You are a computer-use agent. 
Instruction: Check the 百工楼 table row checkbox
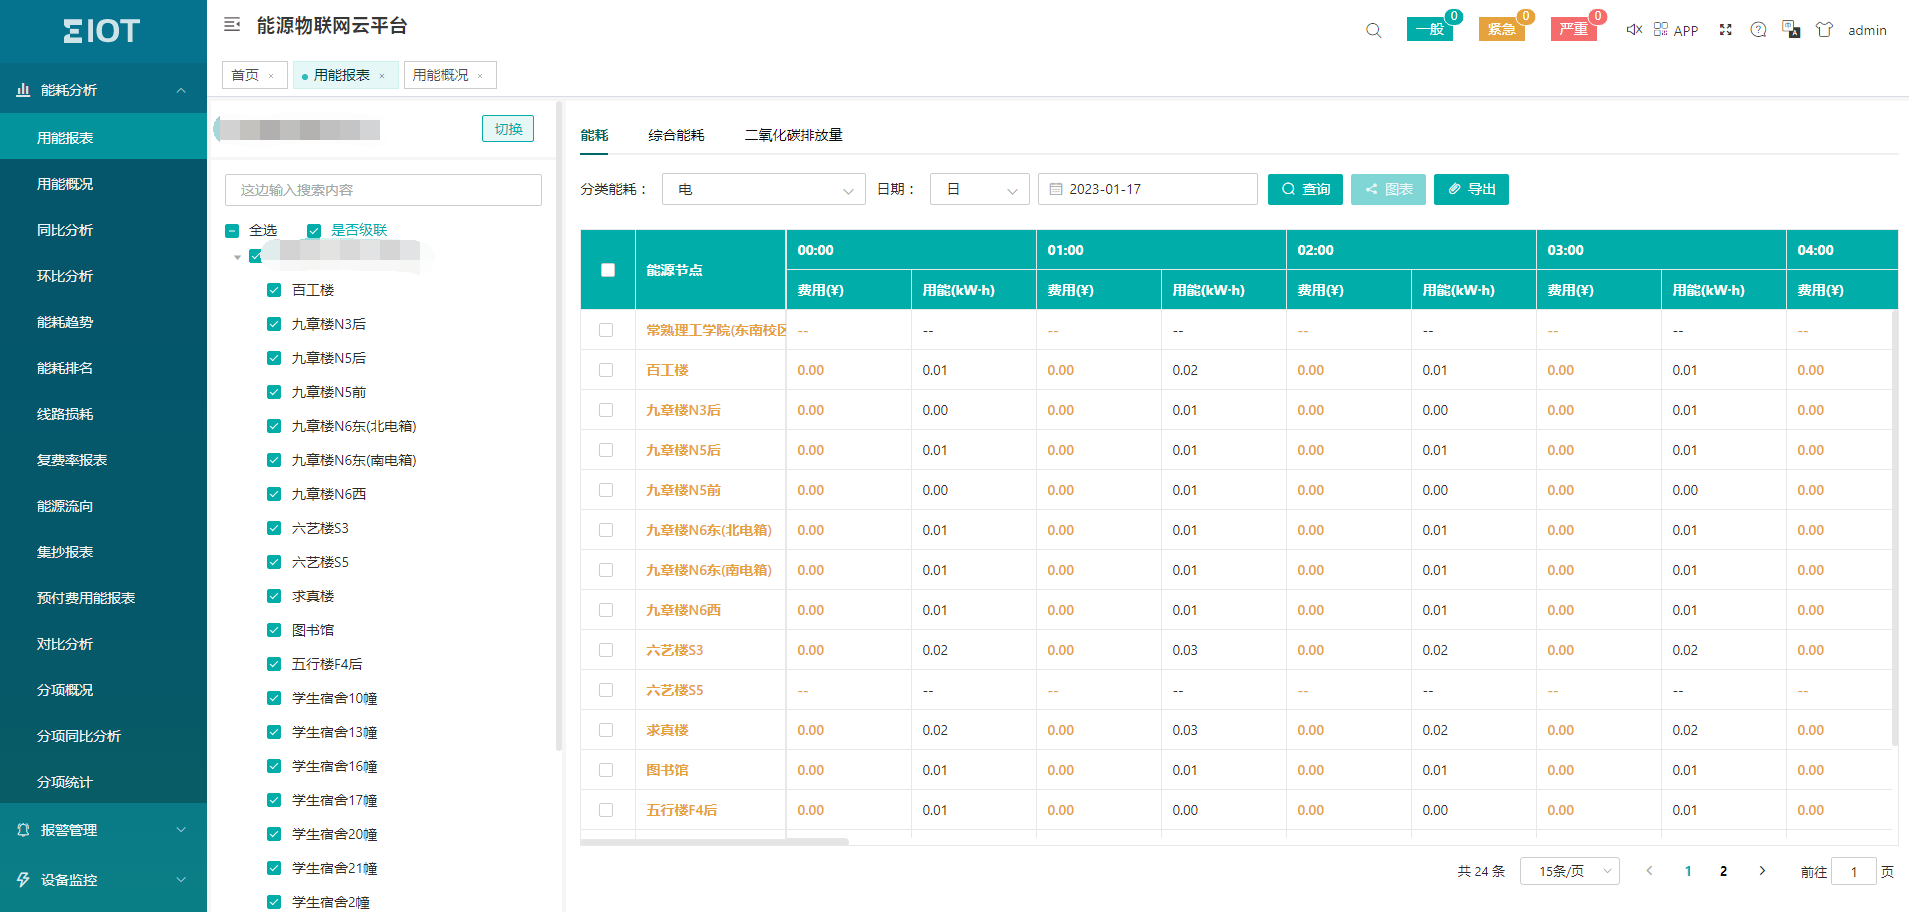(606, 370)
